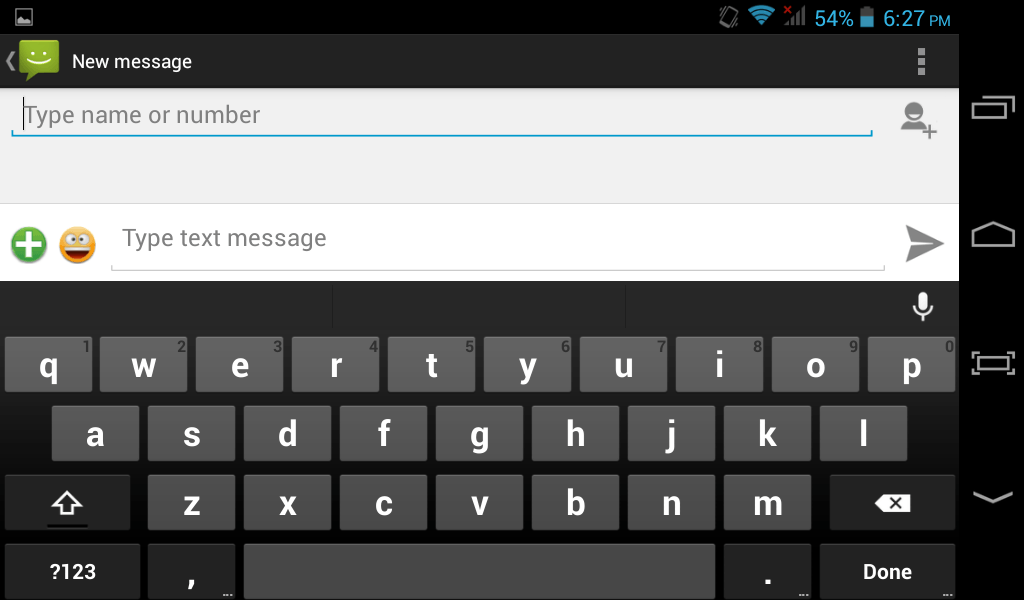Tap the home navigation button

coord(993,235)
